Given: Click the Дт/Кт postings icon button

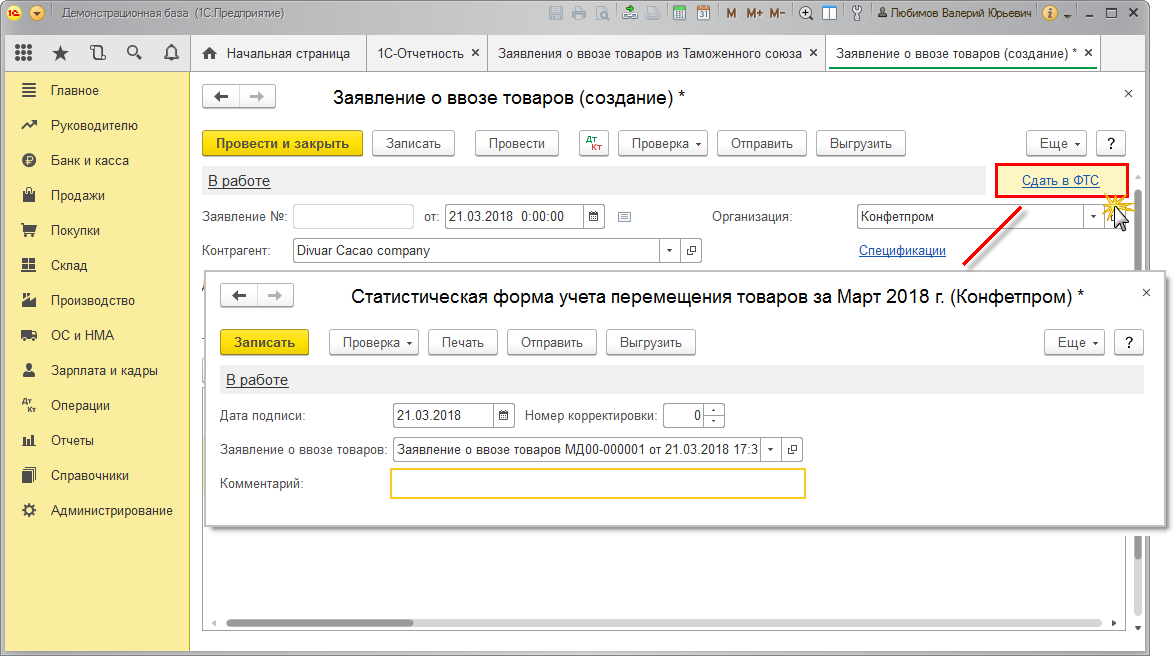Looking at the screenshot, I should click(x=594, y=143).
